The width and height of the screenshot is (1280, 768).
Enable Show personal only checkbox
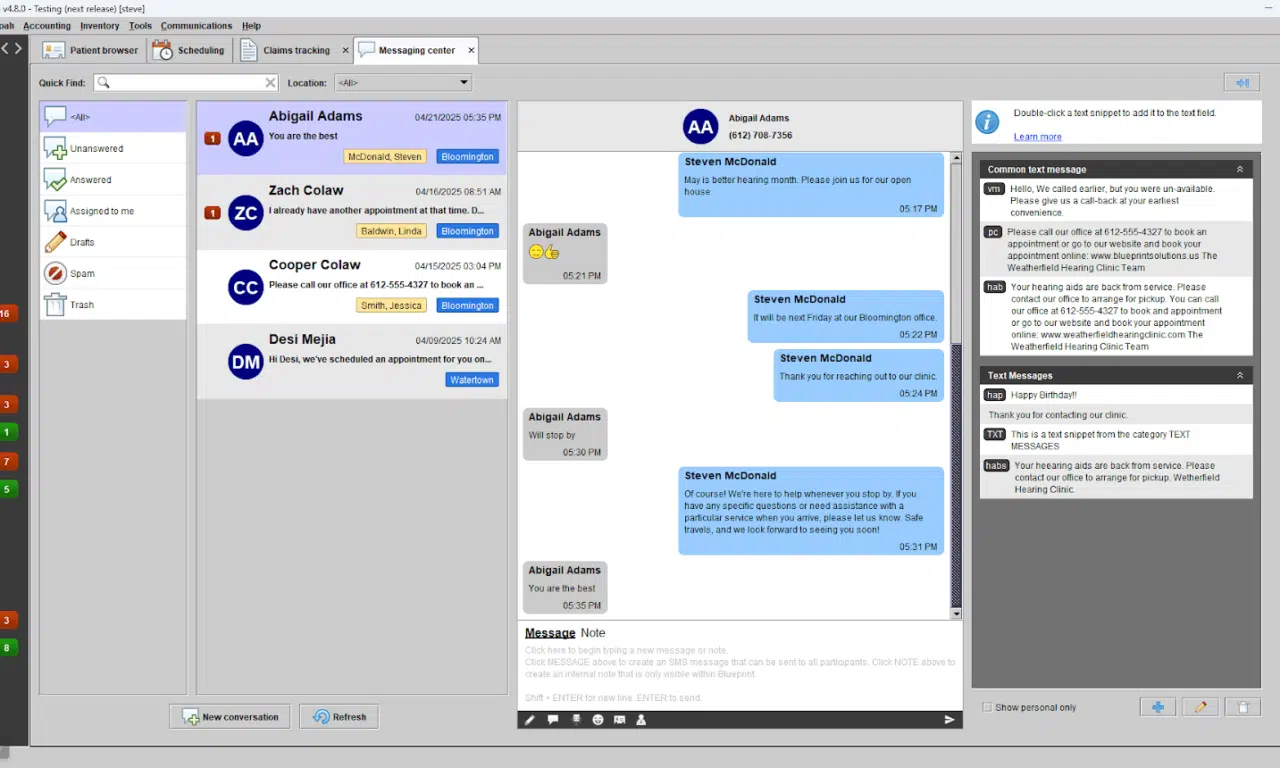point(987,707)
